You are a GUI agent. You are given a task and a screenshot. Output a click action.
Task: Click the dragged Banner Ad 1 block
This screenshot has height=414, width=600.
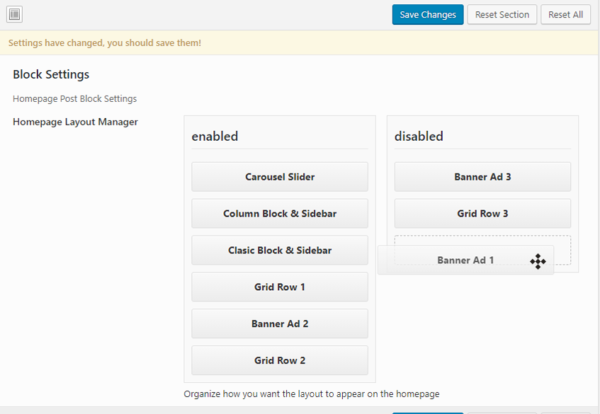coord(466,260)
